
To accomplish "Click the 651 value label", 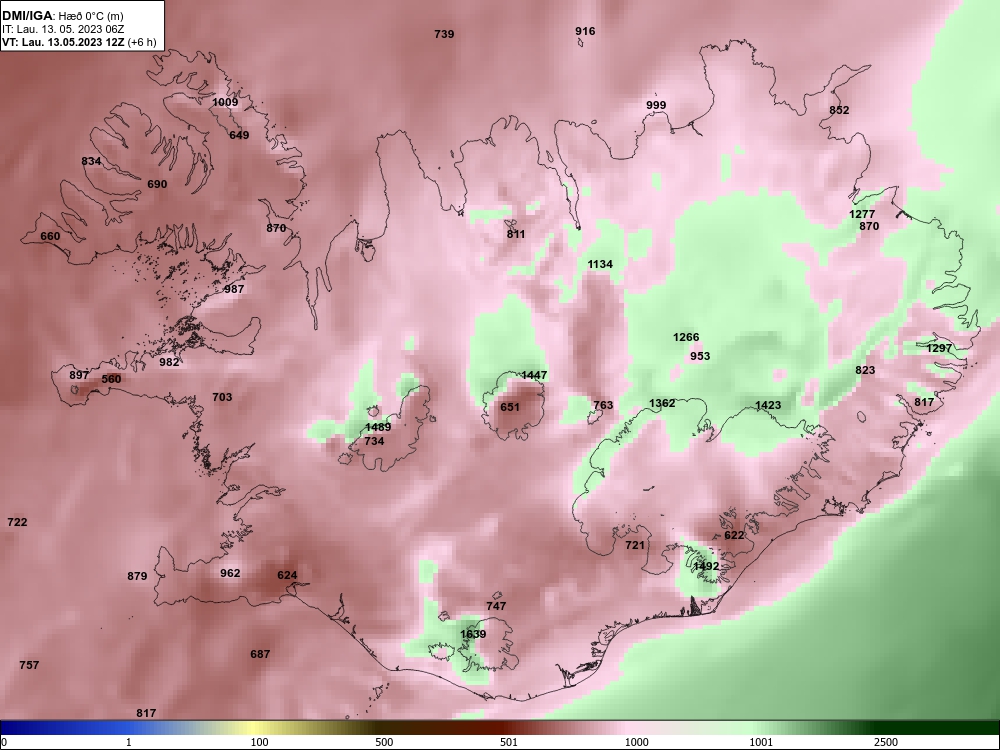I will point(510,407).
